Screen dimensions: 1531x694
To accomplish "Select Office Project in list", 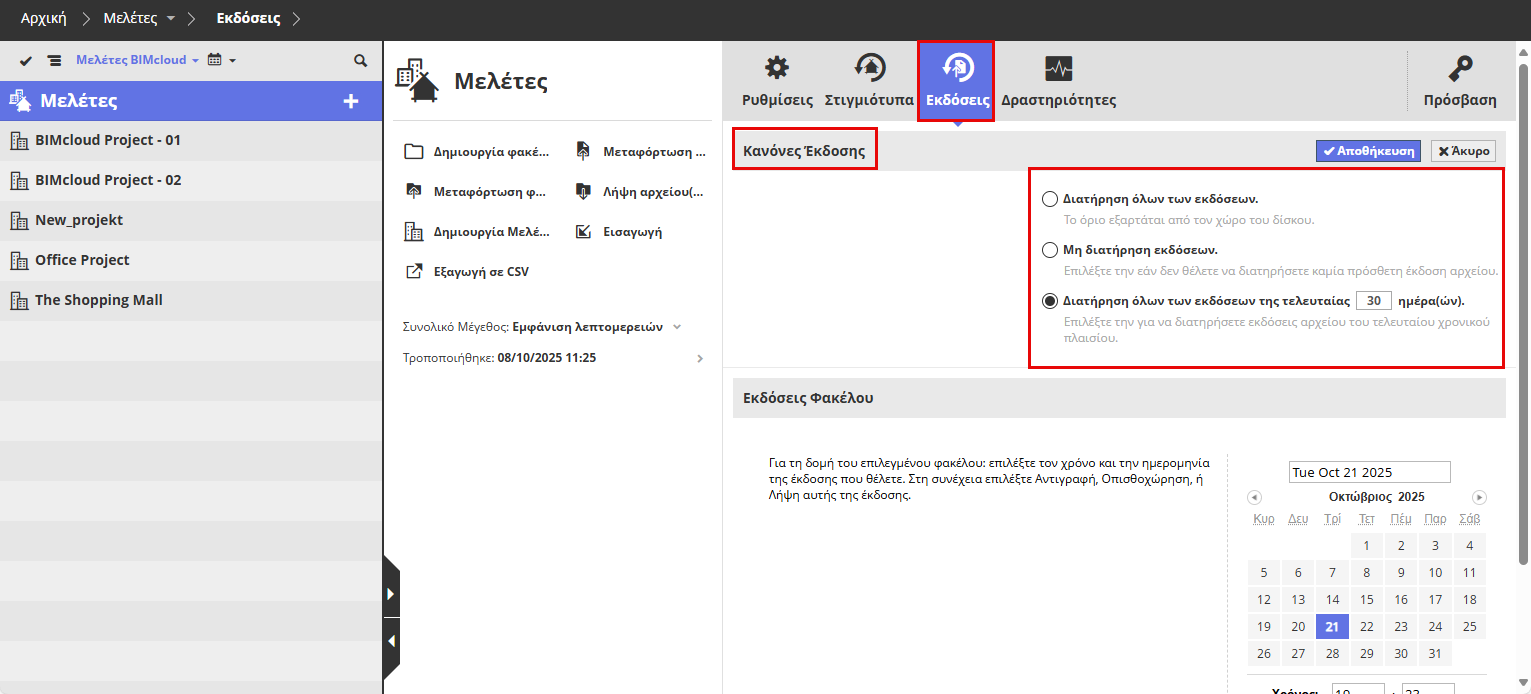I will click(x=191, y=261).
